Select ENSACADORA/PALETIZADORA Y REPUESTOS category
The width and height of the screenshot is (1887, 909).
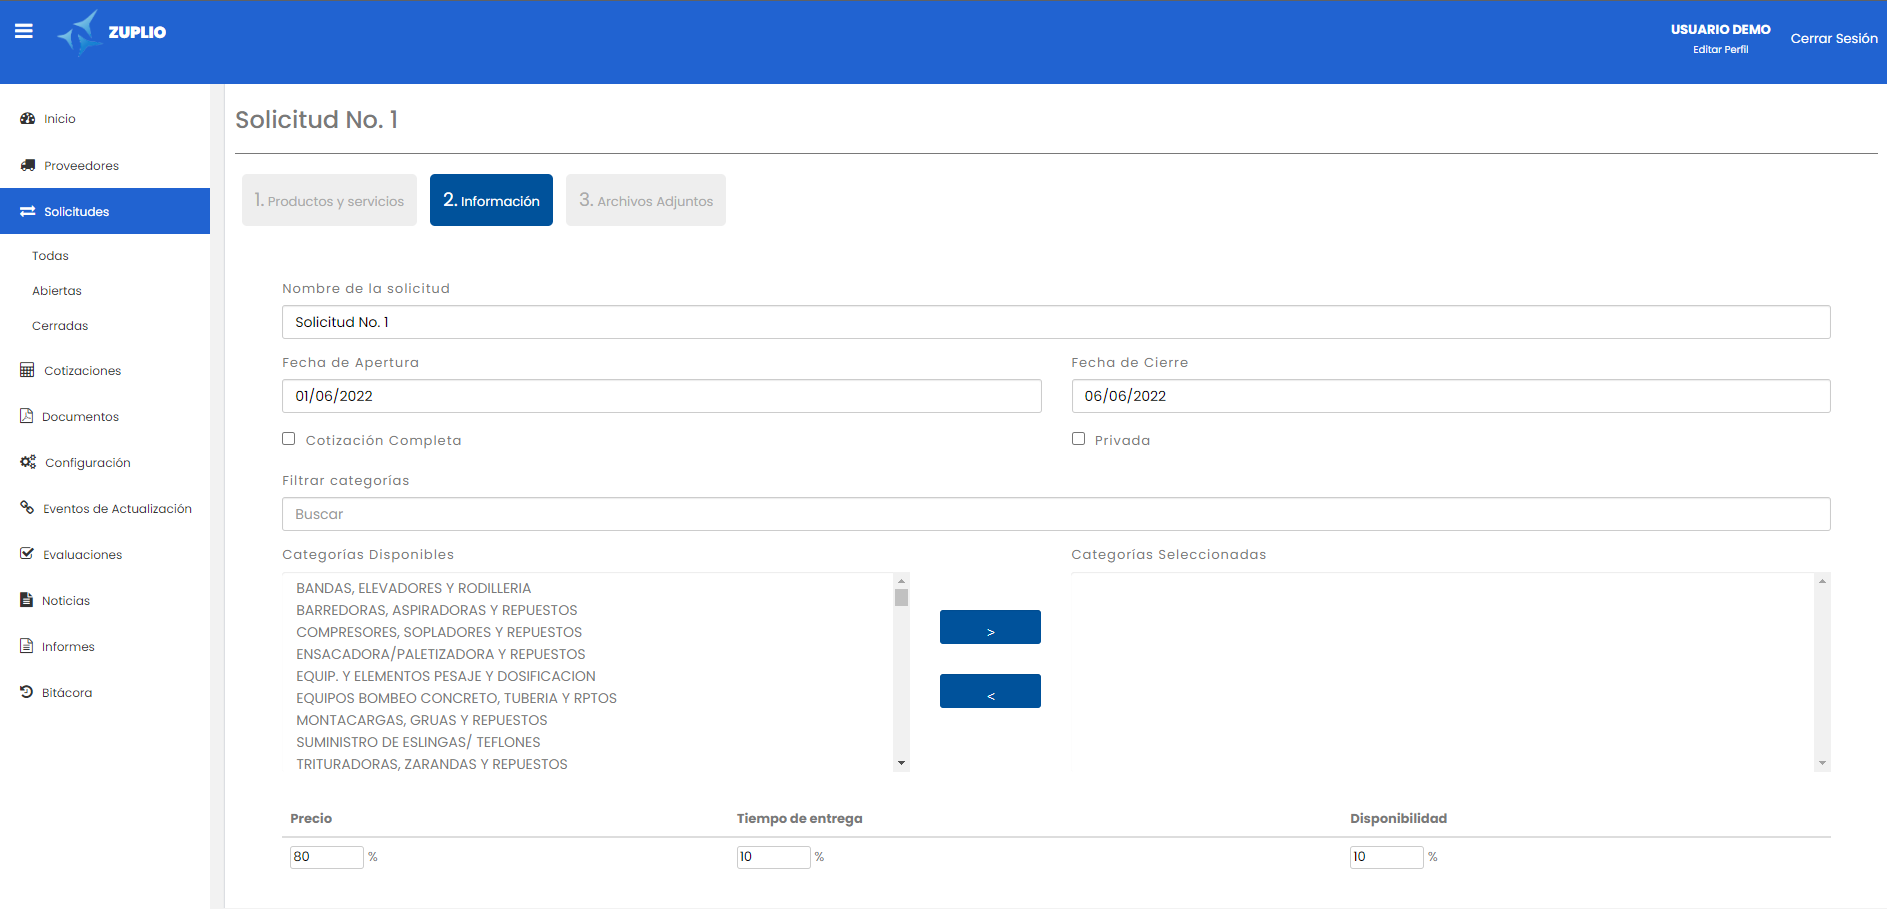click(440, 654)
